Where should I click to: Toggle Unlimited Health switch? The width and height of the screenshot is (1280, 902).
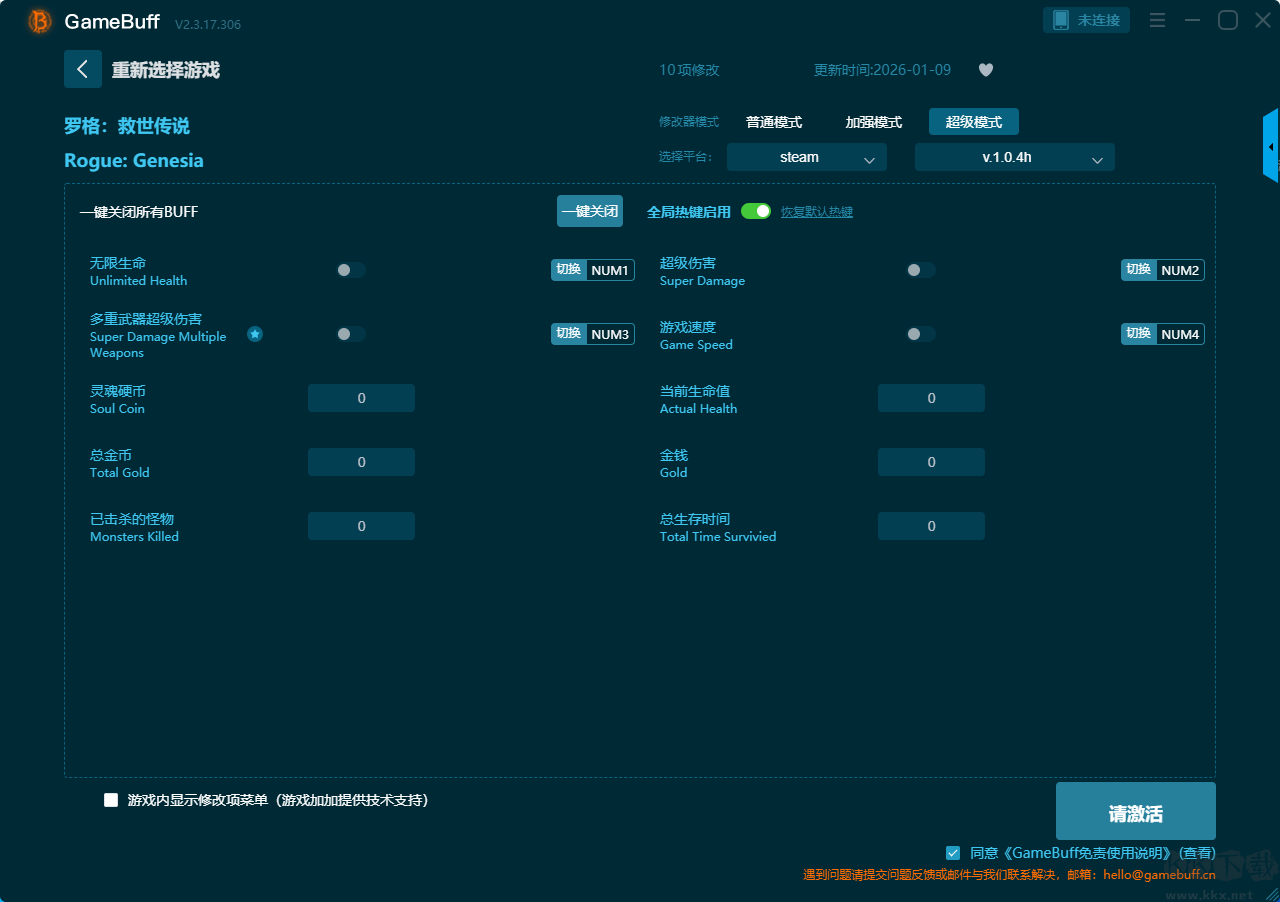click(351, 270)
